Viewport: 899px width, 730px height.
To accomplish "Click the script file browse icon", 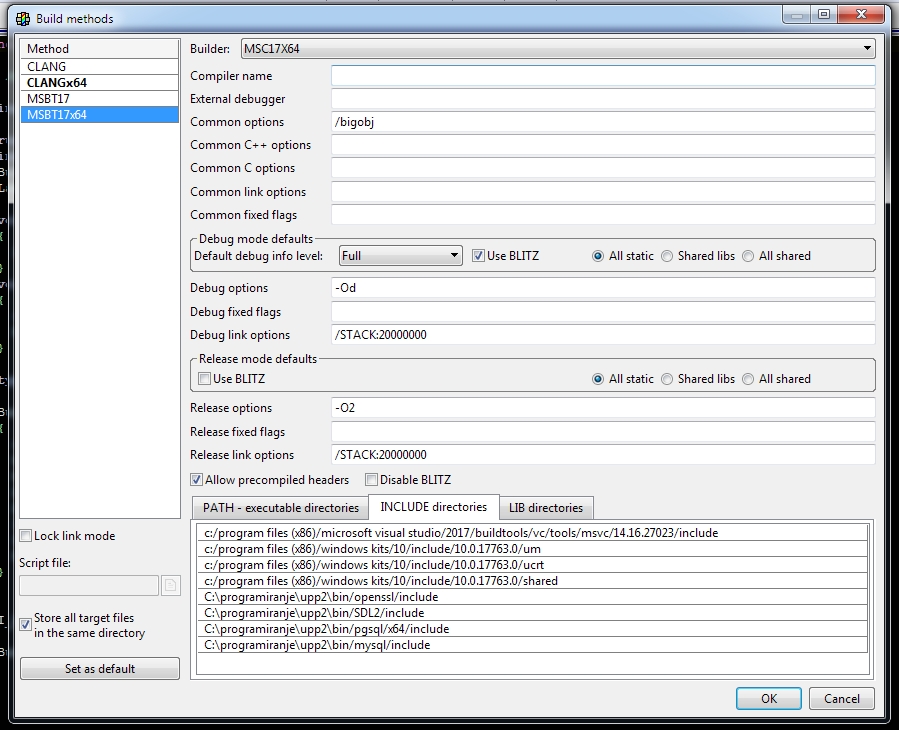I will point(170,585).
